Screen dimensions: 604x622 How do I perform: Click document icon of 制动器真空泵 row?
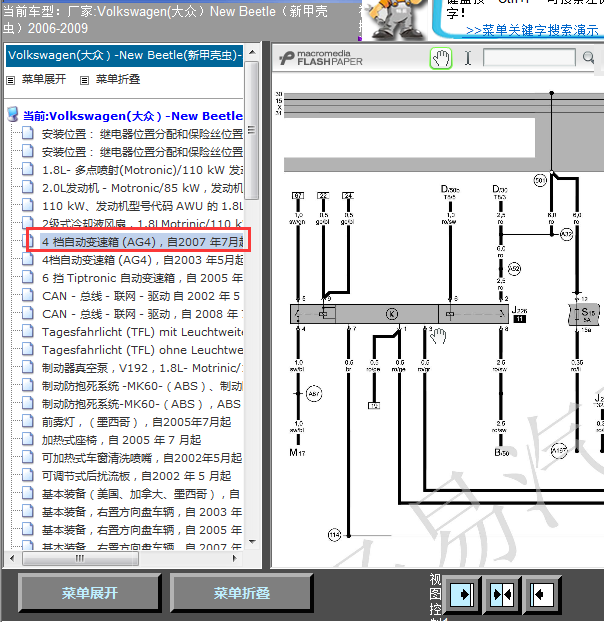click(28, 367)
